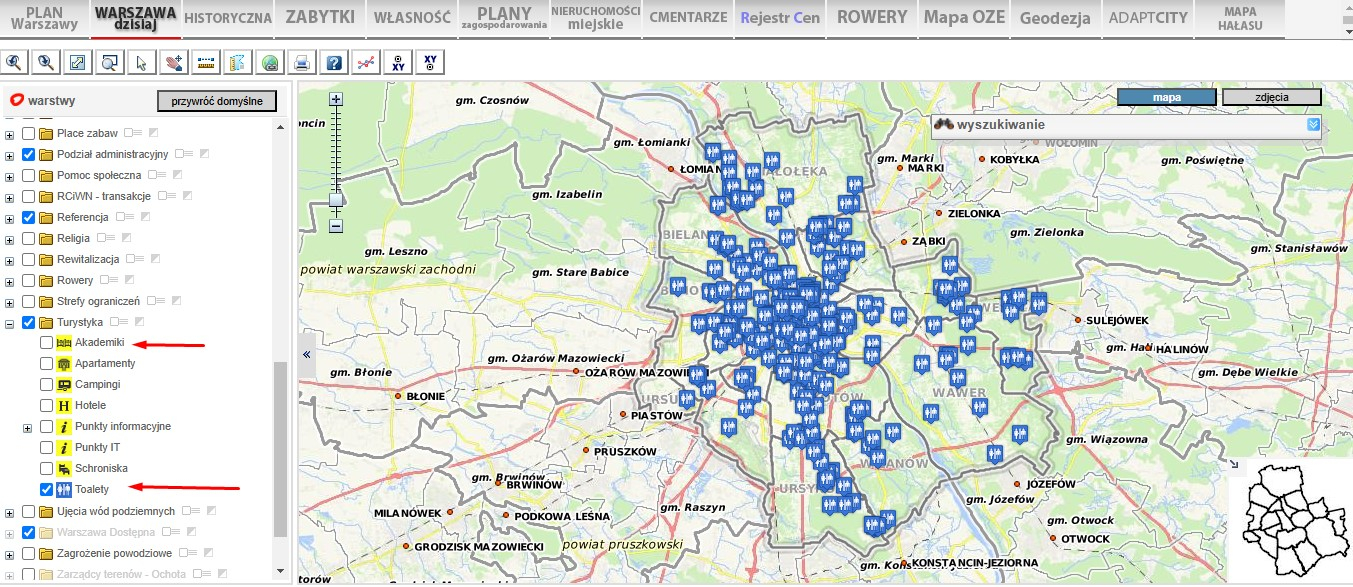Viewport: 1353px width, 587px height.
Task: Uncheck the Toalety layer checkbox
Action: click(x=46, y=490)
